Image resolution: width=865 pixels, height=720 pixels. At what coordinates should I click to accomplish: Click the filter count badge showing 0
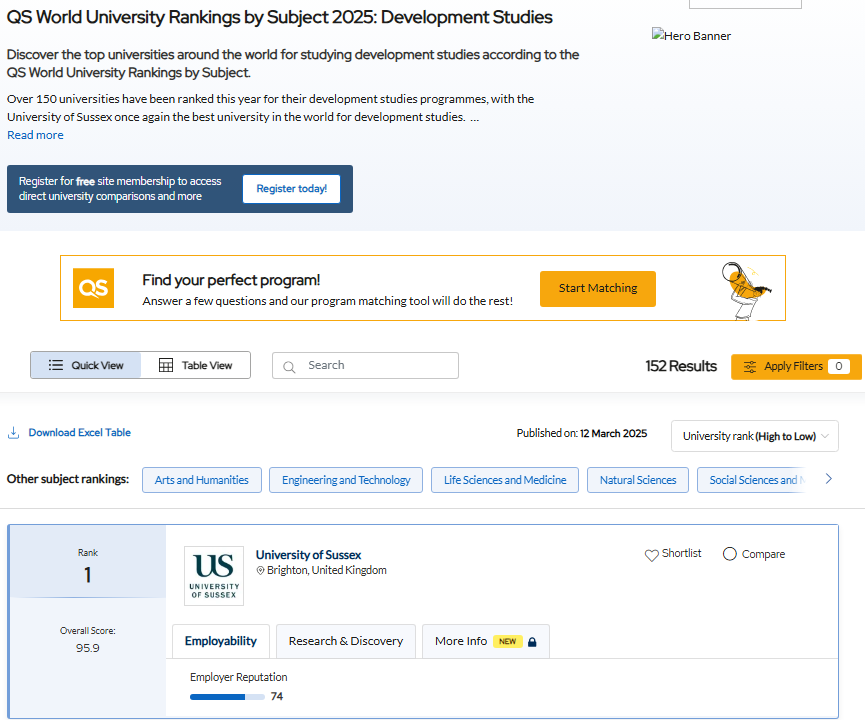tap(839, 366)
